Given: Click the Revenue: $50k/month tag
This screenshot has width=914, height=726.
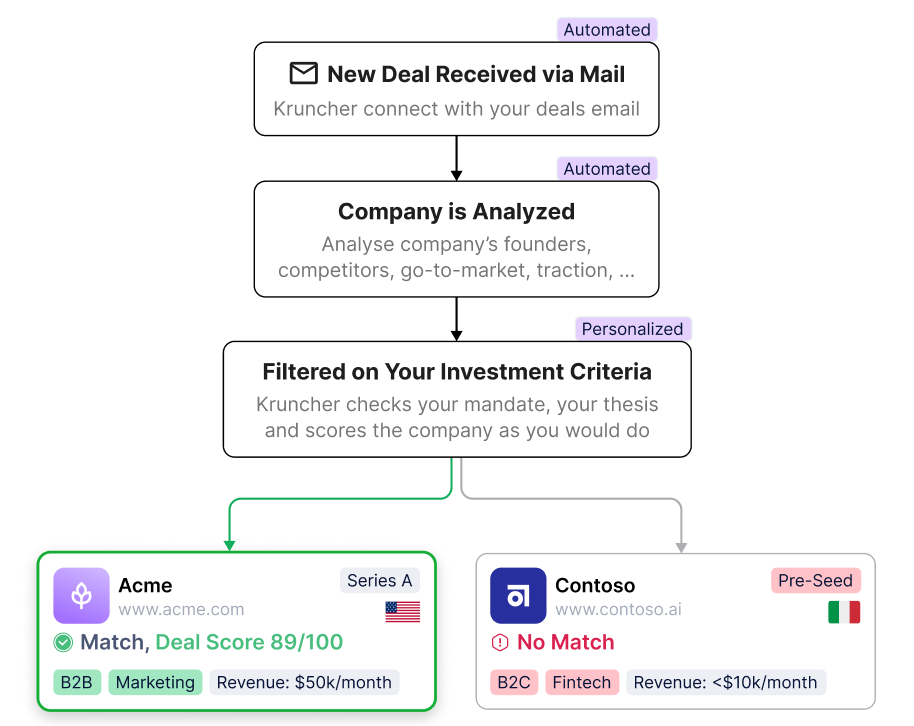Looking at the screenshot, I should 304,683.
